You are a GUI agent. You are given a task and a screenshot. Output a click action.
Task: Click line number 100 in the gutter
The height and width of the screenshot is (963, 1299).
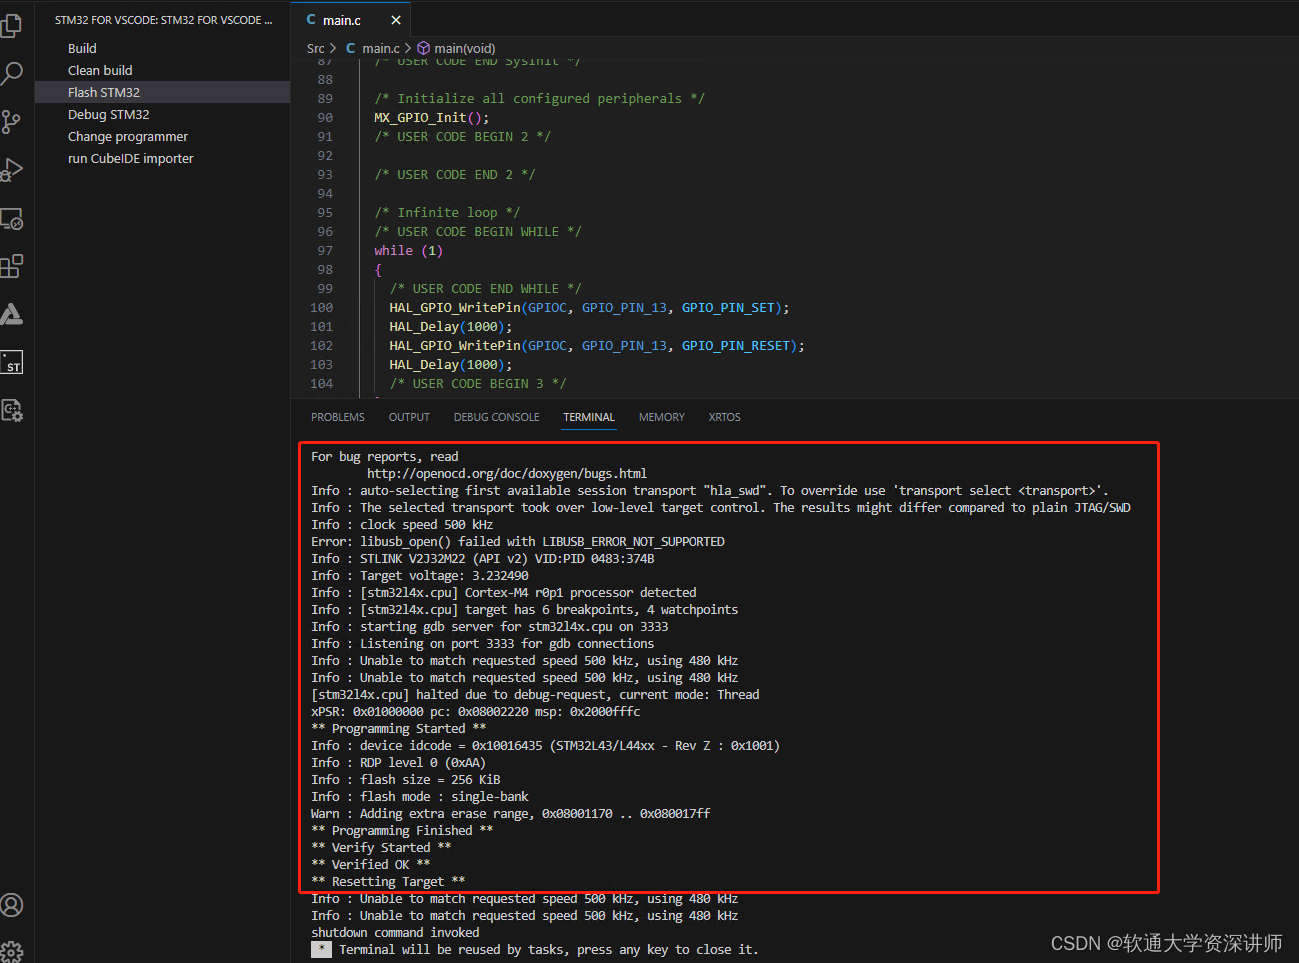coord(322,308)
